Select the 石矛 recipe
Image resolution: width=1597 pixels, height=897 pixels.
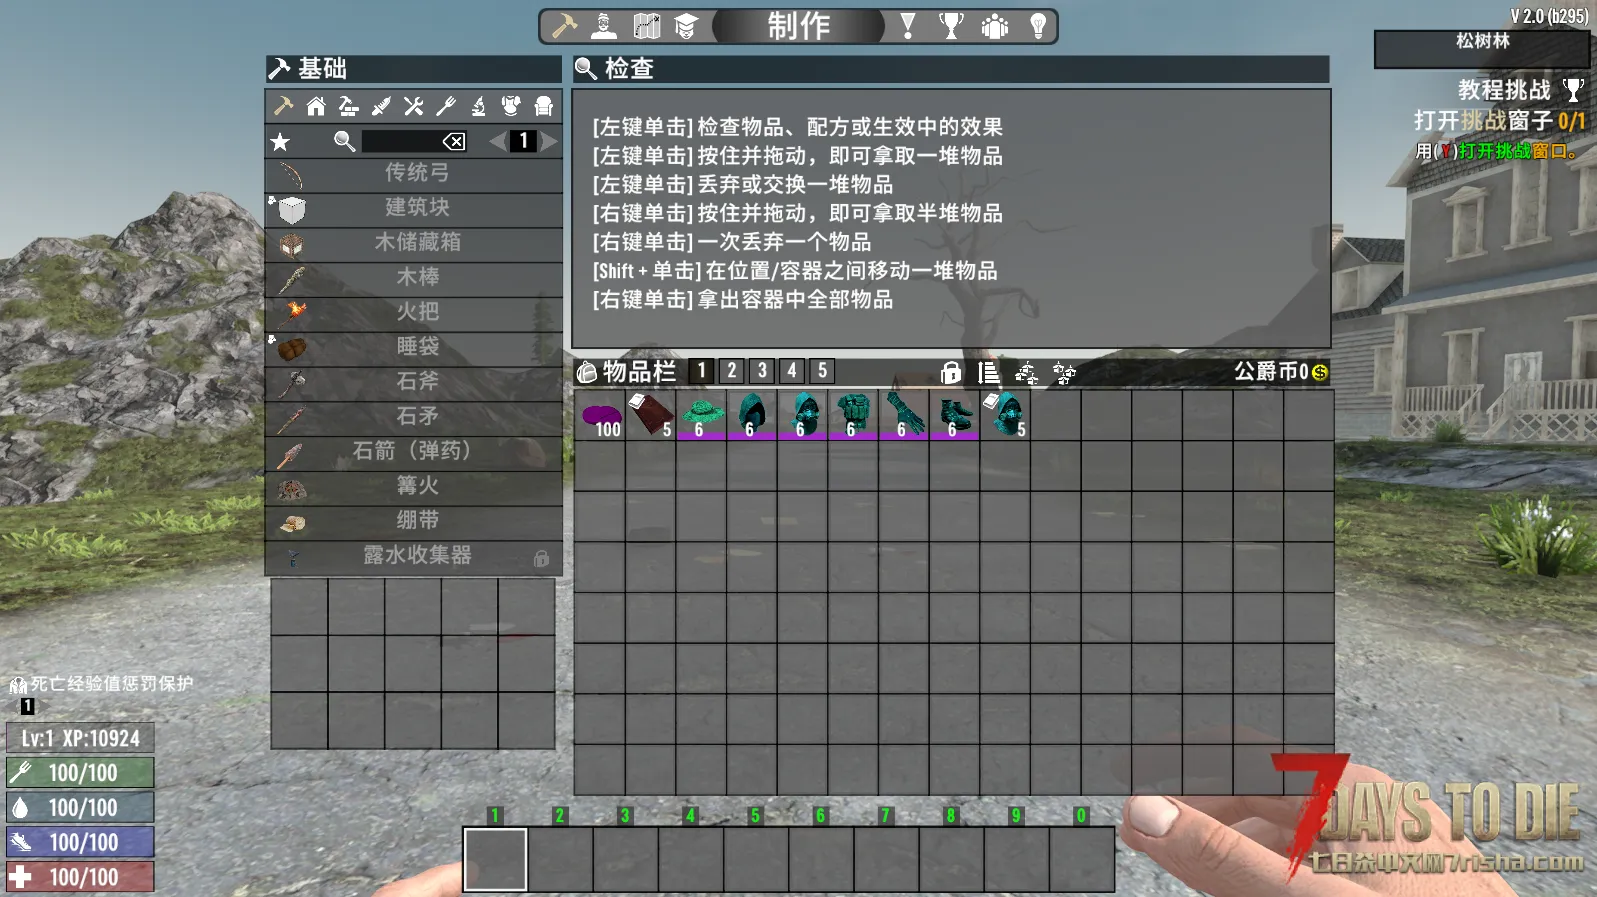414,417
